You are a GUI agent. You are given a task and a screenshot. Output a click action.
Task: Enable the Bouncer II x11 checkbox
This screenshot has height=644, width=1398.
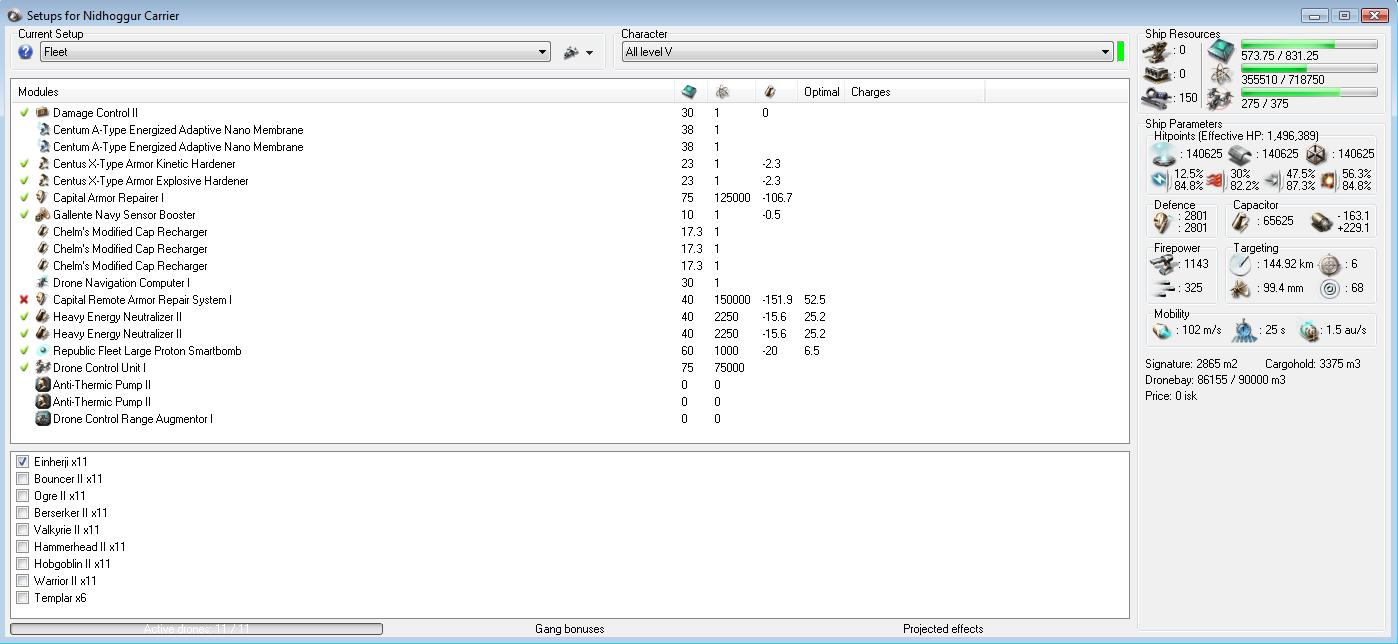point(23,479)
